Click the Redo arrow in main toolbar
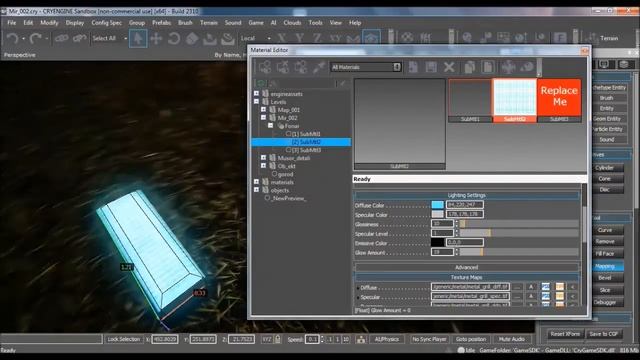 pyautogui.click(x=35, y=39)
